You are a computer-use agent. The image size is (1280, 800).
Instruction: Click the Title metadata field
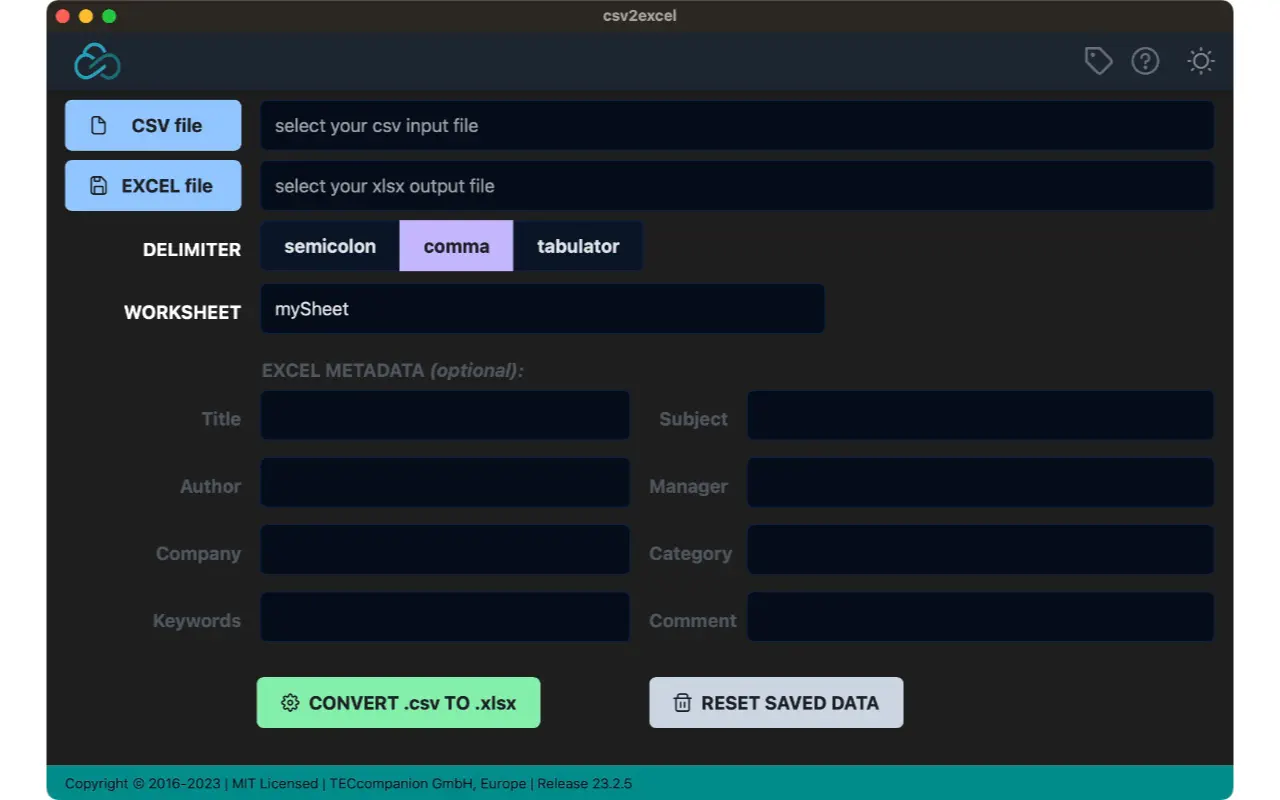444,414
